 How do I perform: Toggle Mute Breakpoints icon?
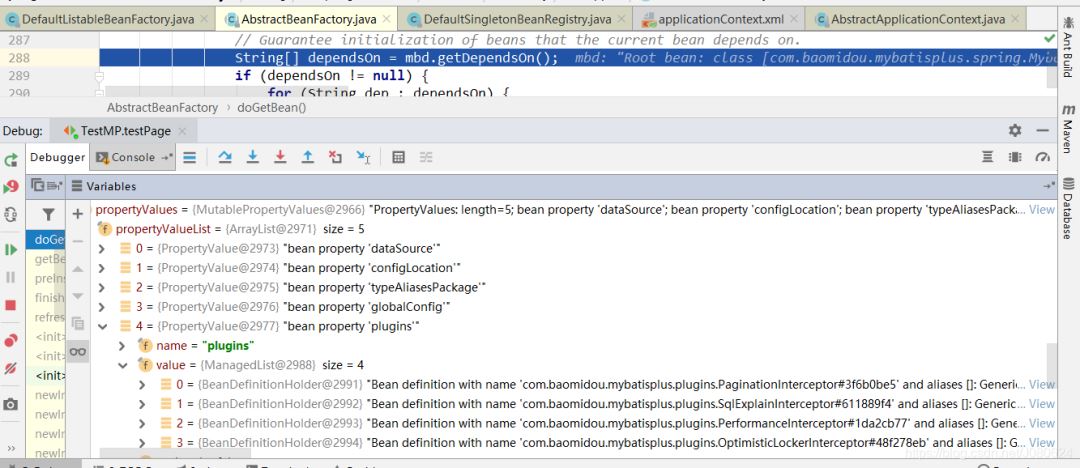[10, 369]
